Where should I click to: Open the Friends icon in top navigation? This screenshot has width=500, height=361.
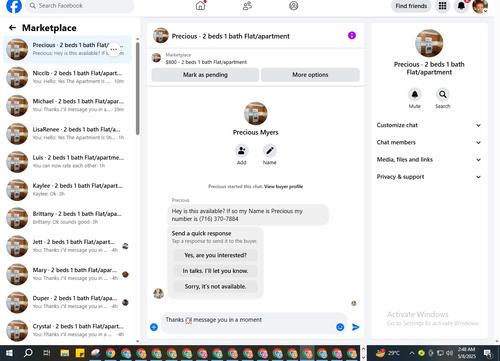[x=247, y=6]
